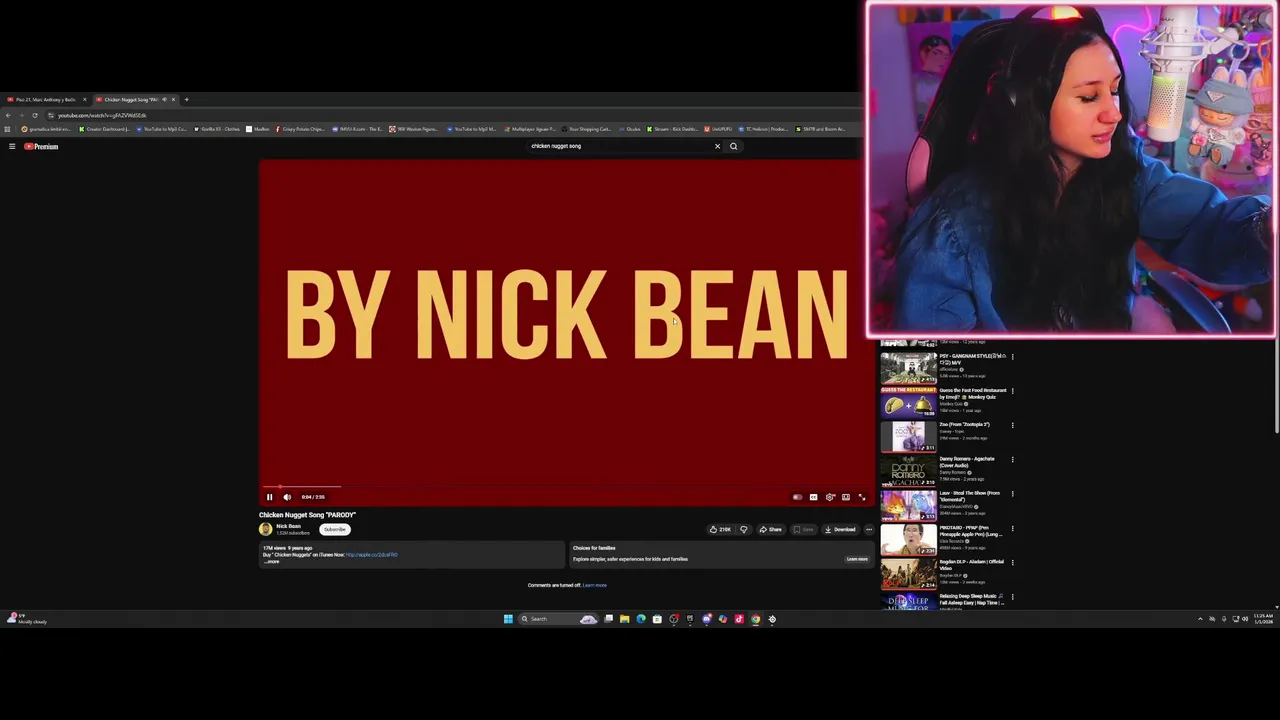Click the video progress bar
The image size is (1280, 720).
point(566,487)
